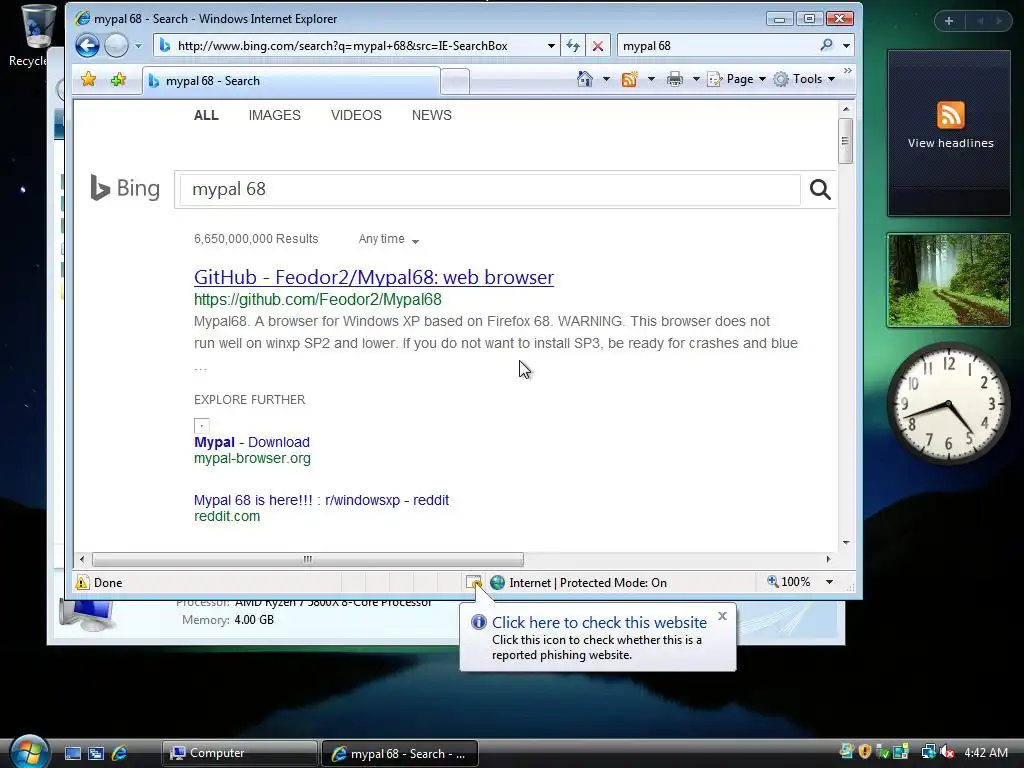The height and width of the screenshot is (768, 1024).
Task: Refresh the page with the Refresh icon
Action: click(x=573, y=46)
